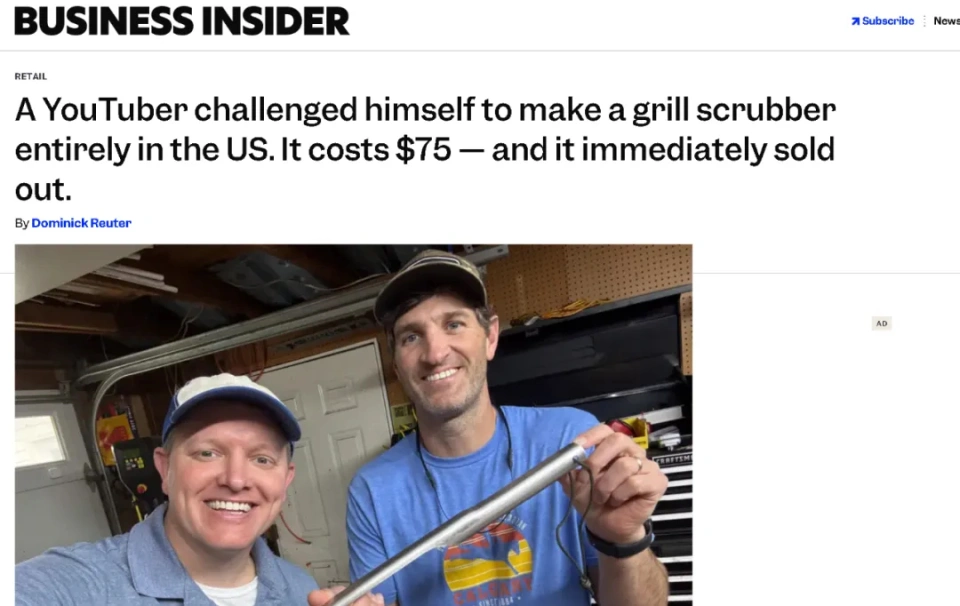Click the grill scrubber article headline
The image size is (960, 606).
pyautogui.click(x=425, y=149)
